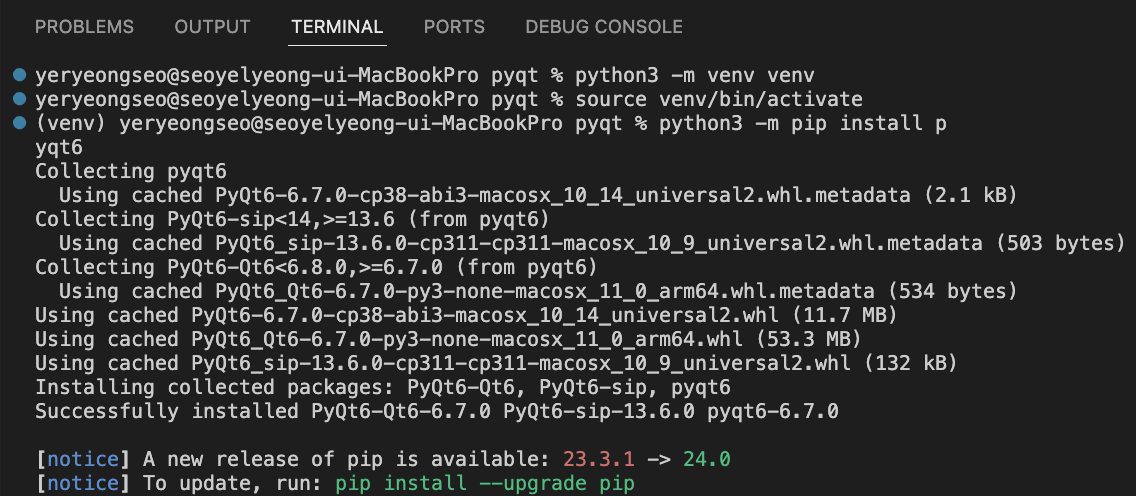Click the '(11.7 MB)' PyQt6 wheel line
Image resolution: width=1136 pixels, height=496 pixels.
(467, 316)
